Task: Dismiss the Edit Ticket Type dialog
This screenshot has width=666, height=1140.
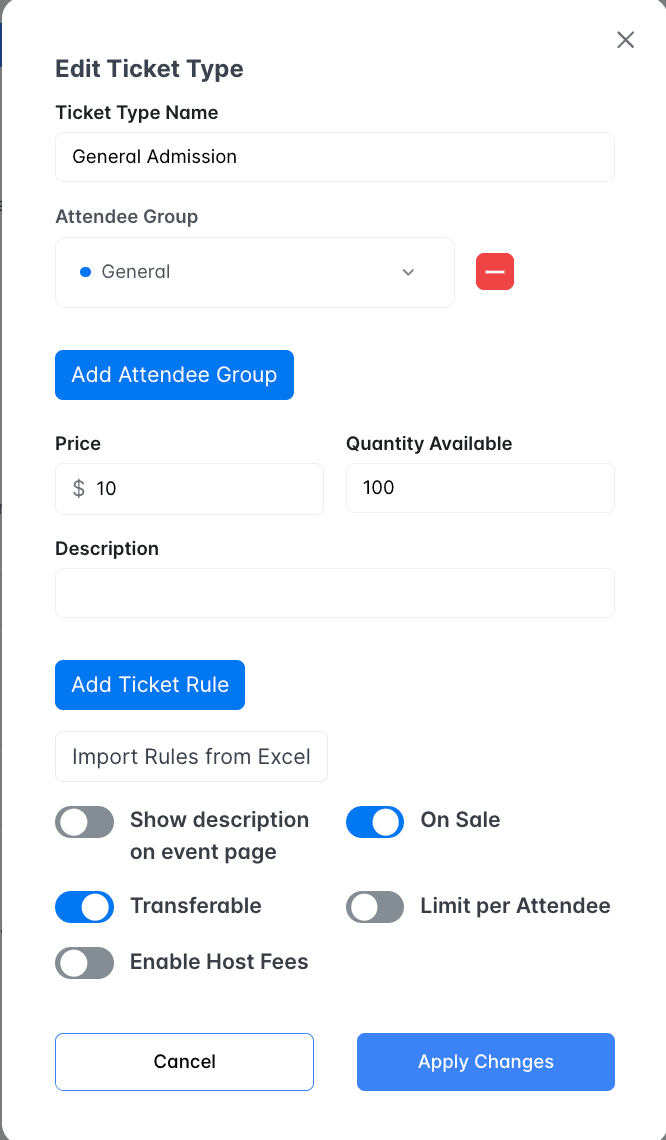Action: tap(625, 40)
